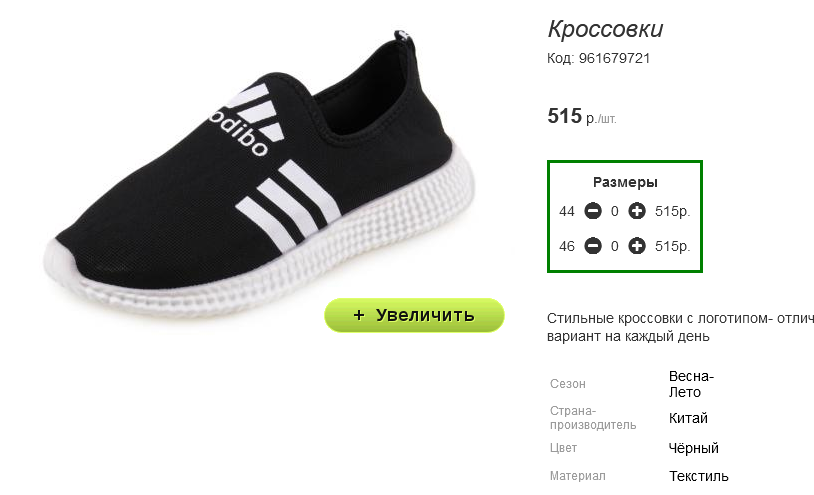The image size is (814, 495).
Task: Click the Увеличить zoom button
Action: (414, 315)
